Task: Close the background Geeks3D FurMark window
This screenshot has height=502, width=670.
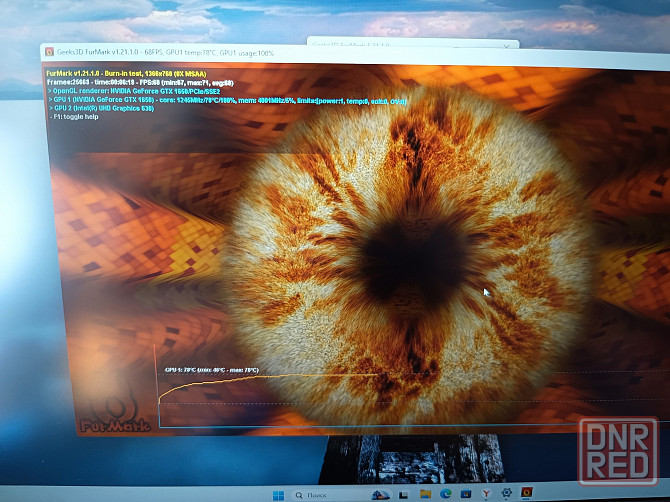Action: [507, 45]
